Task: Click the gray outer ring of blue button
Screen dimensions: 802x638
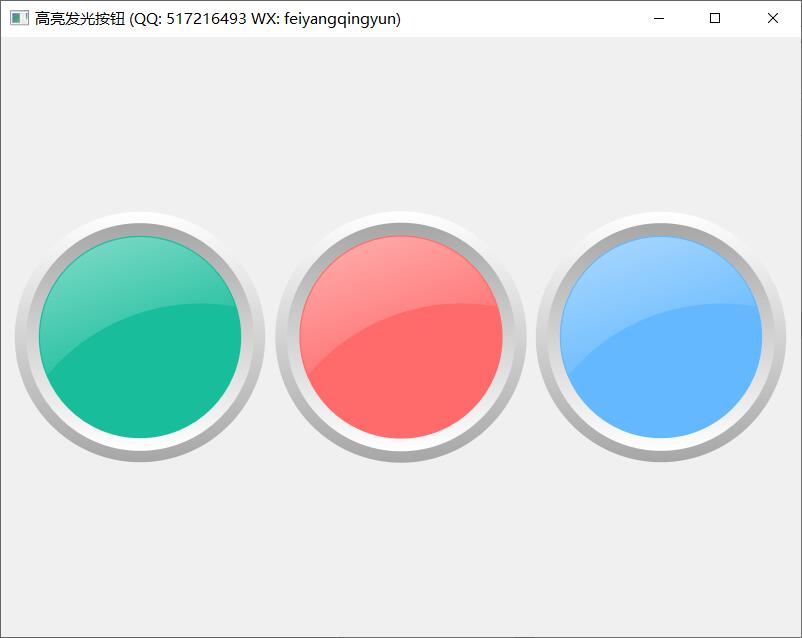Action: [661, 229]
